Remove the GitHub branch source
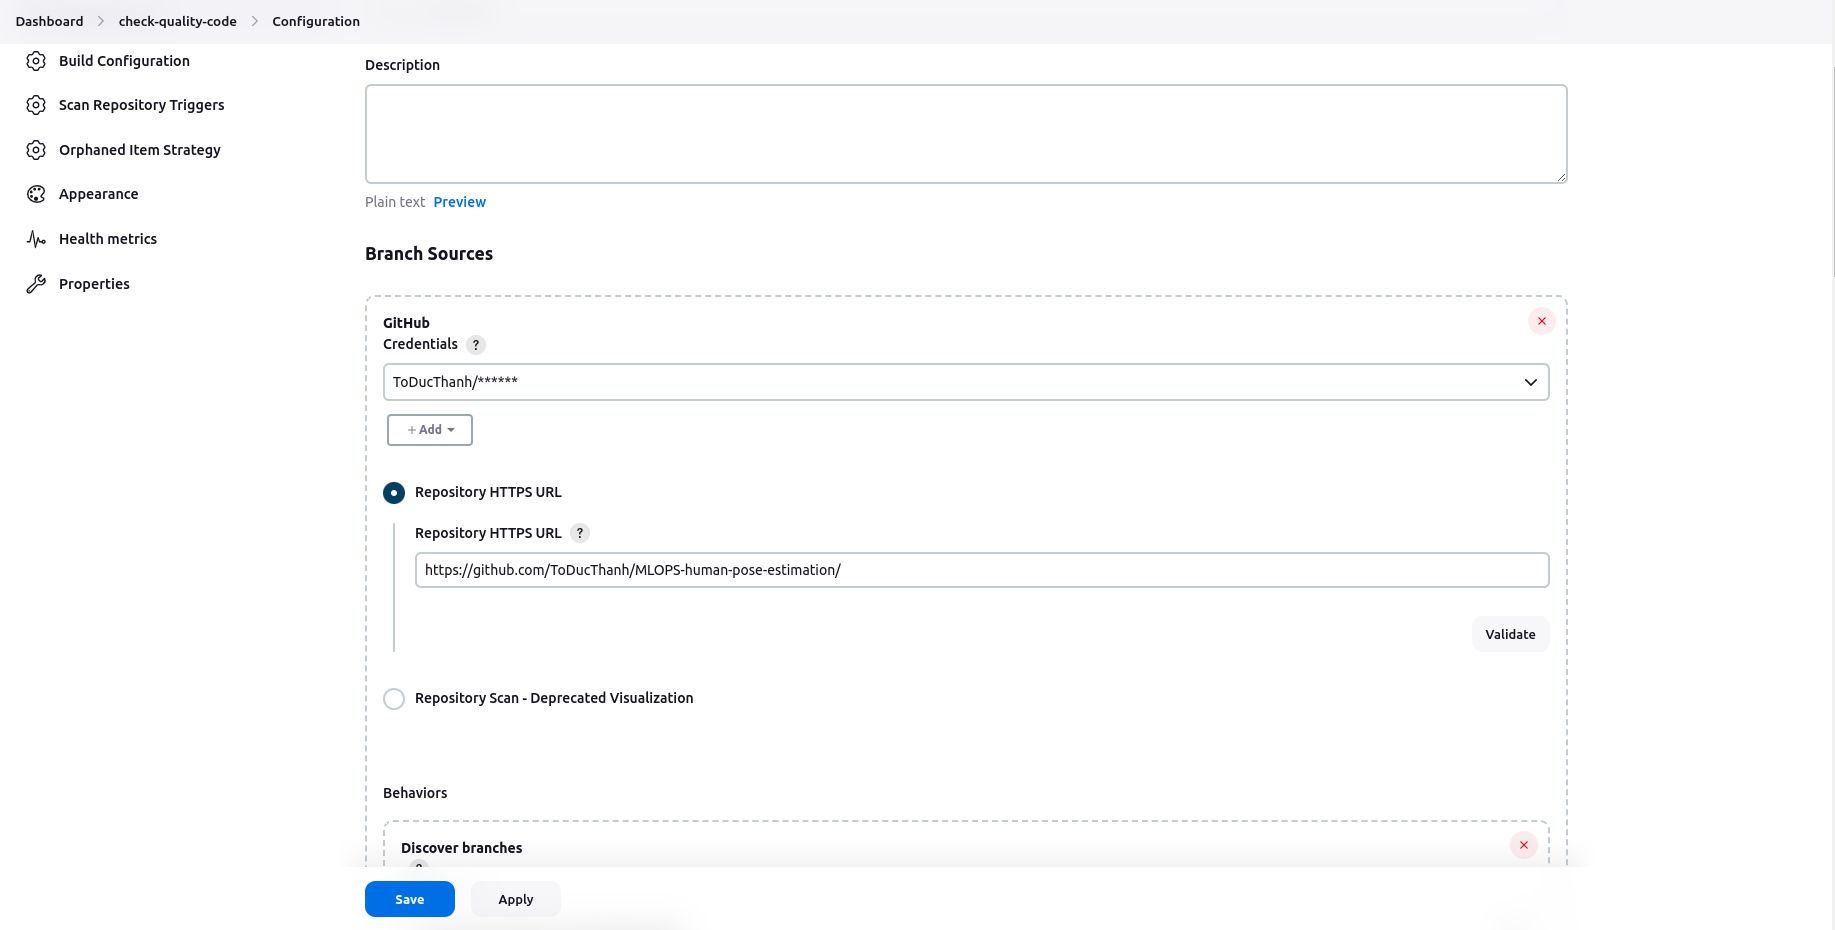The width and height of the screenshot is (1835, 930). (x=1542, y=321)
